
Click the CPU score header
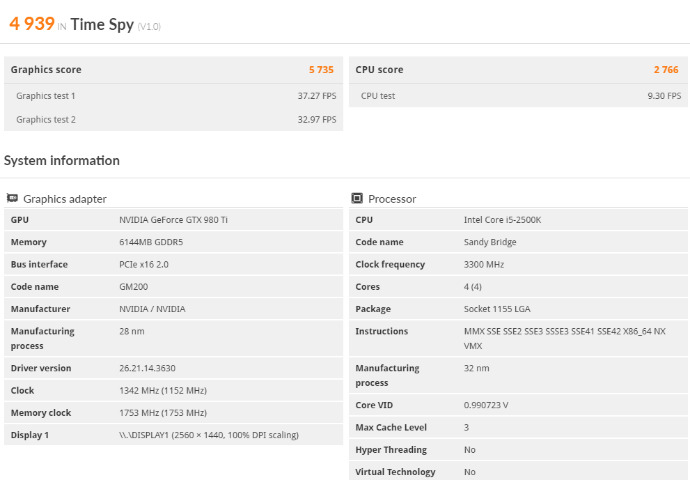tap(379, 70)
